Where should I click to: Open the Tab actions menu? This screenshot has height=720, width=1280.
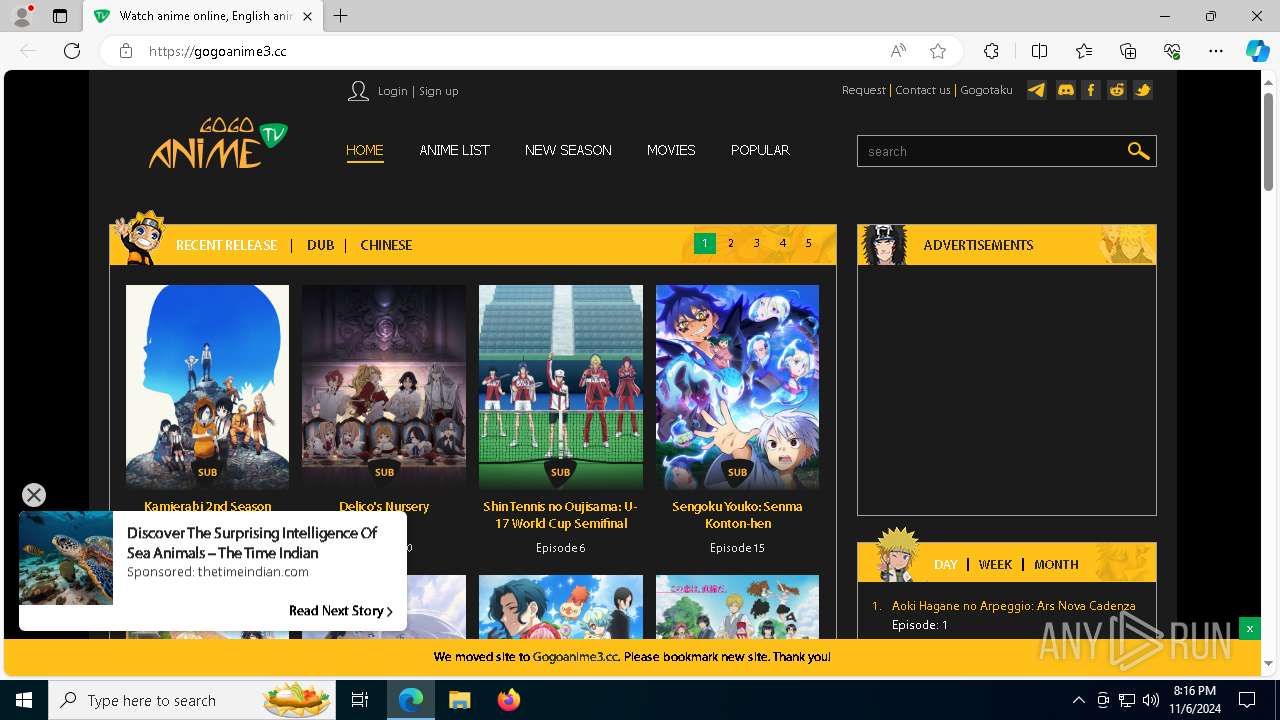[x=60, y=16]
